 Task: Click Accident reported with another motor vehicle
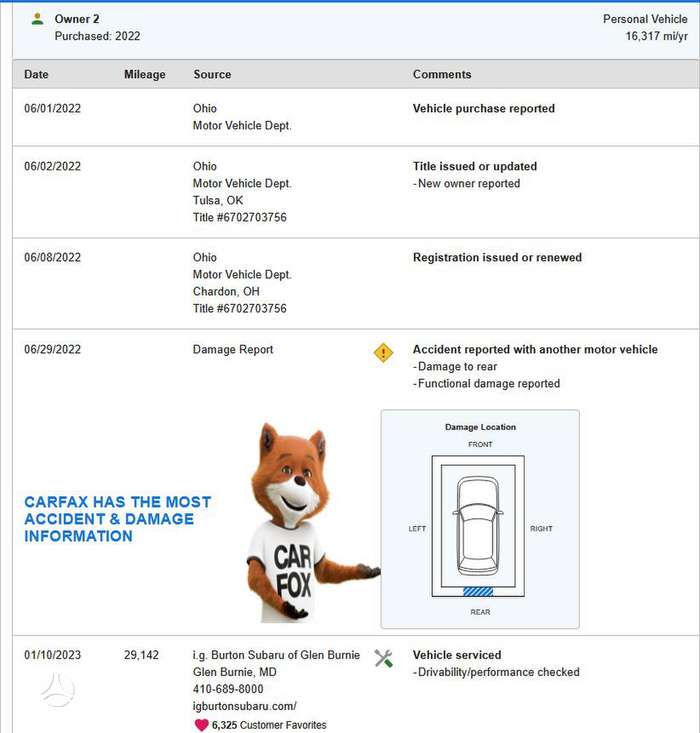pos(535,350)
